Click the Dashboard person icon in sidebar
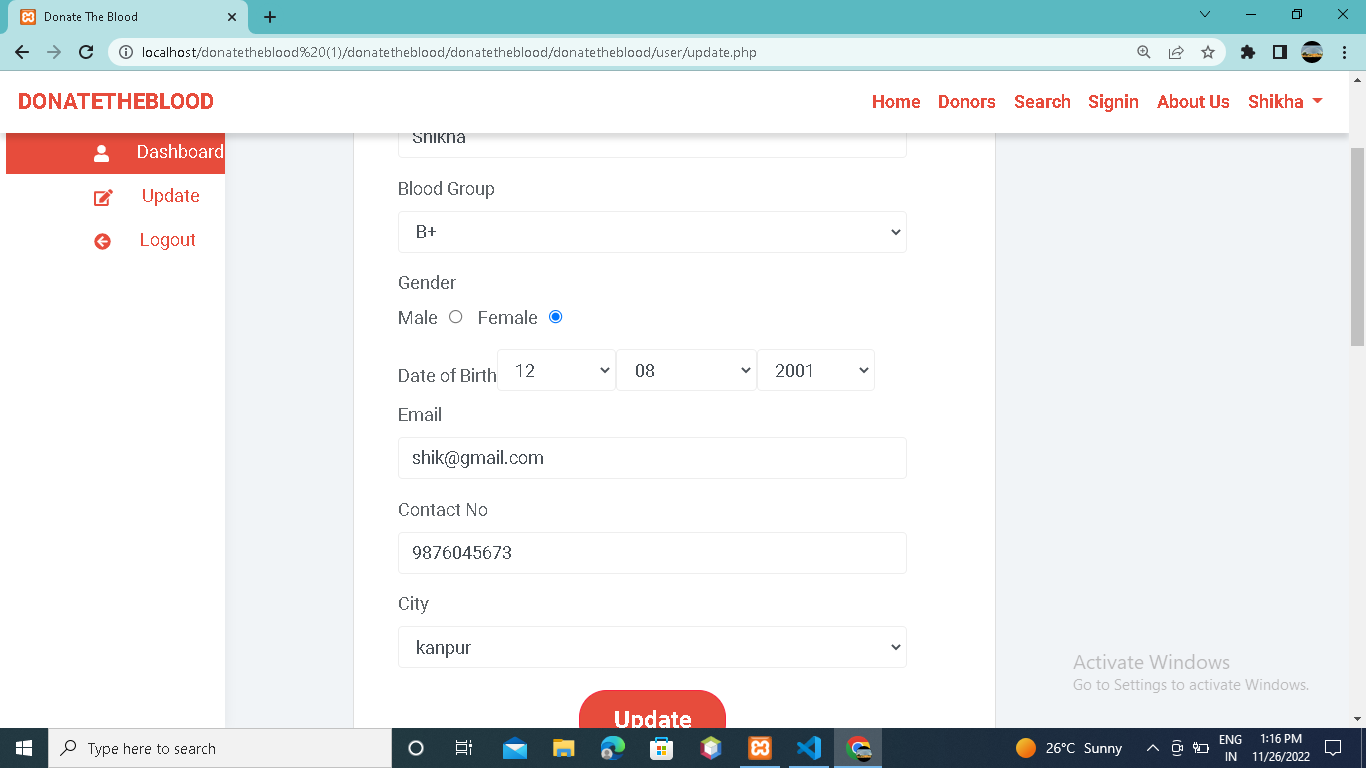The image size is (1366, 768). click(101, 152)
